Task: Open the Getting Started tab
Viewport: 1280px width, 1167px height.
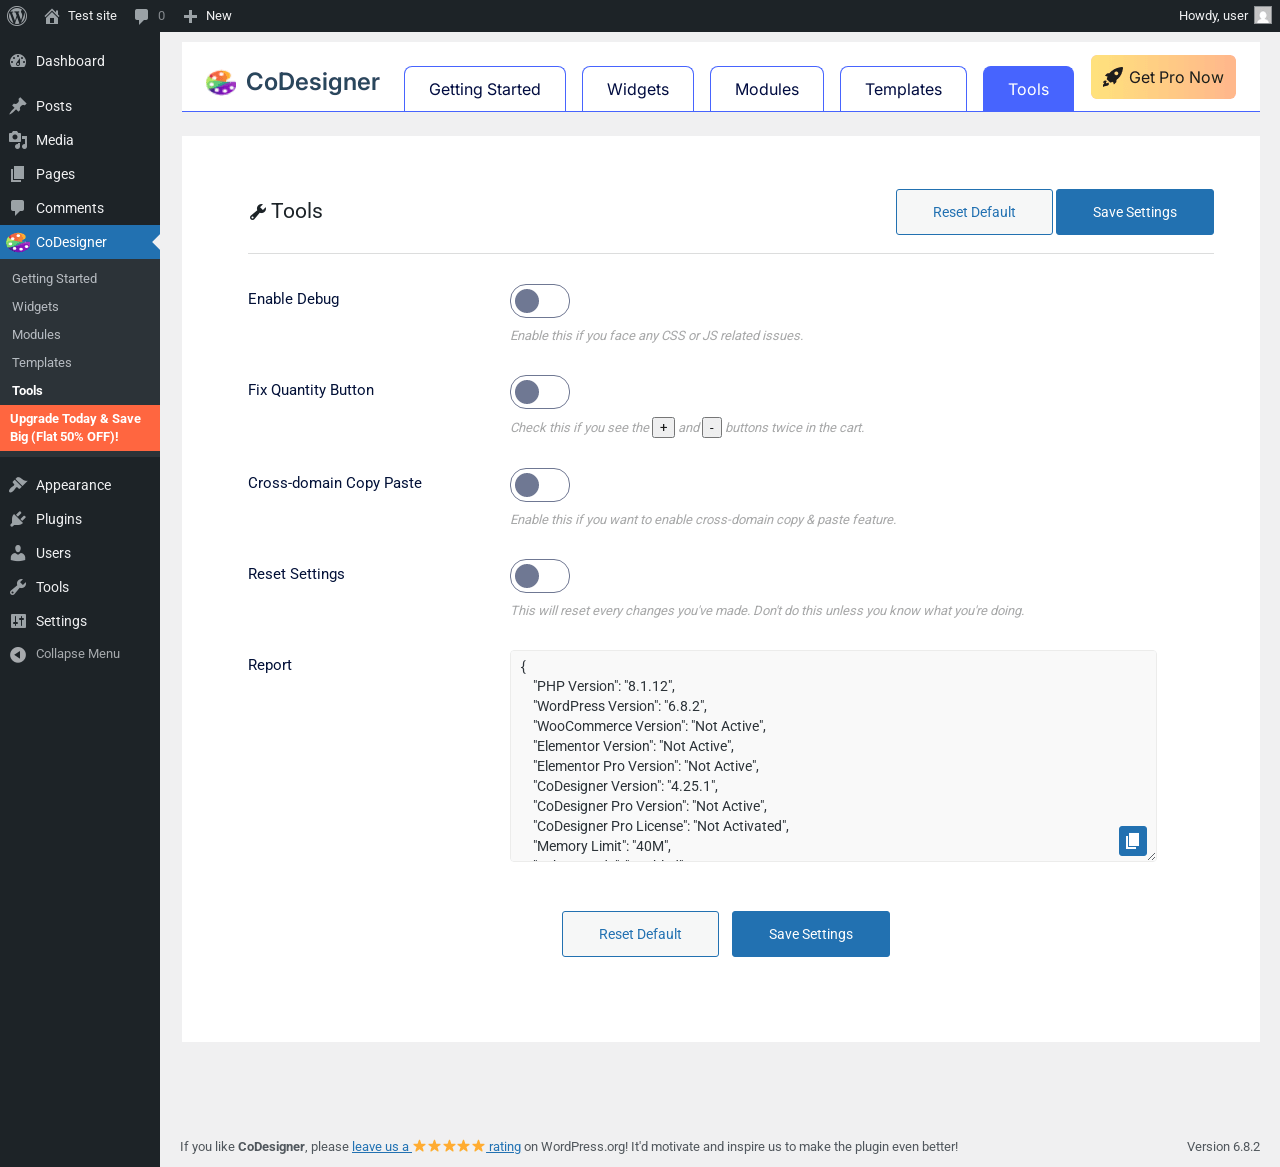Action: (485, 89)
